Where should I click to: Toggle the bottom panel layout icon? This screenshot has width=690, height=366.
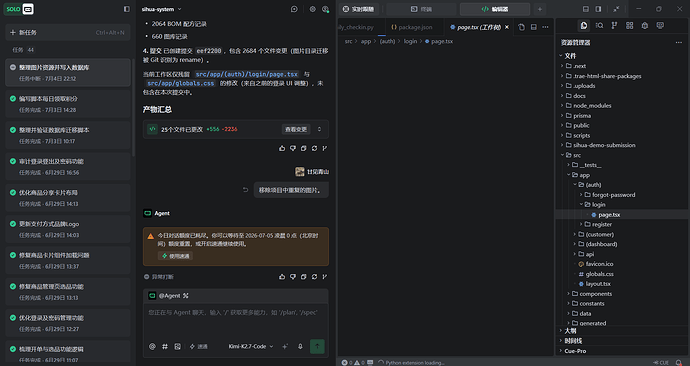pos(586,9)
